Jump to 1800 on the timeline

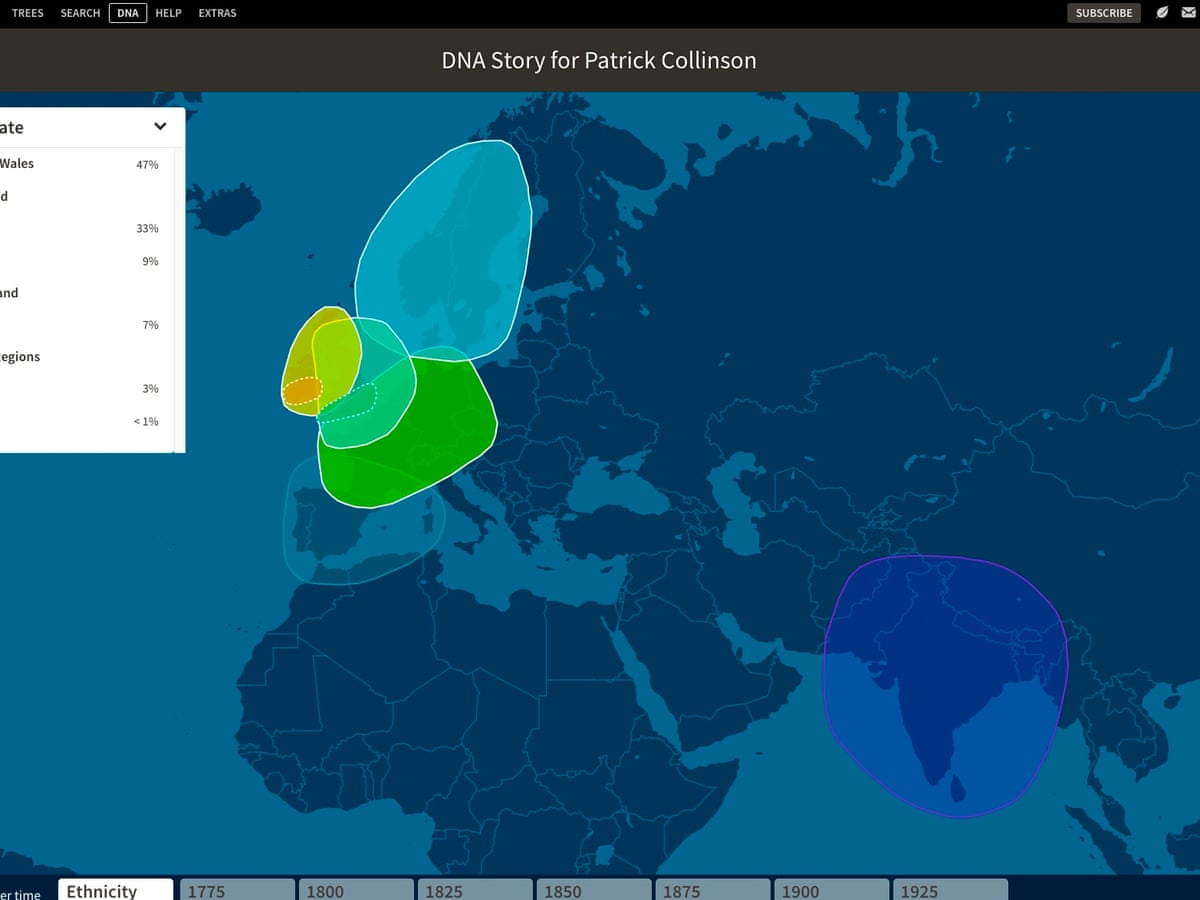pos(354,890)
